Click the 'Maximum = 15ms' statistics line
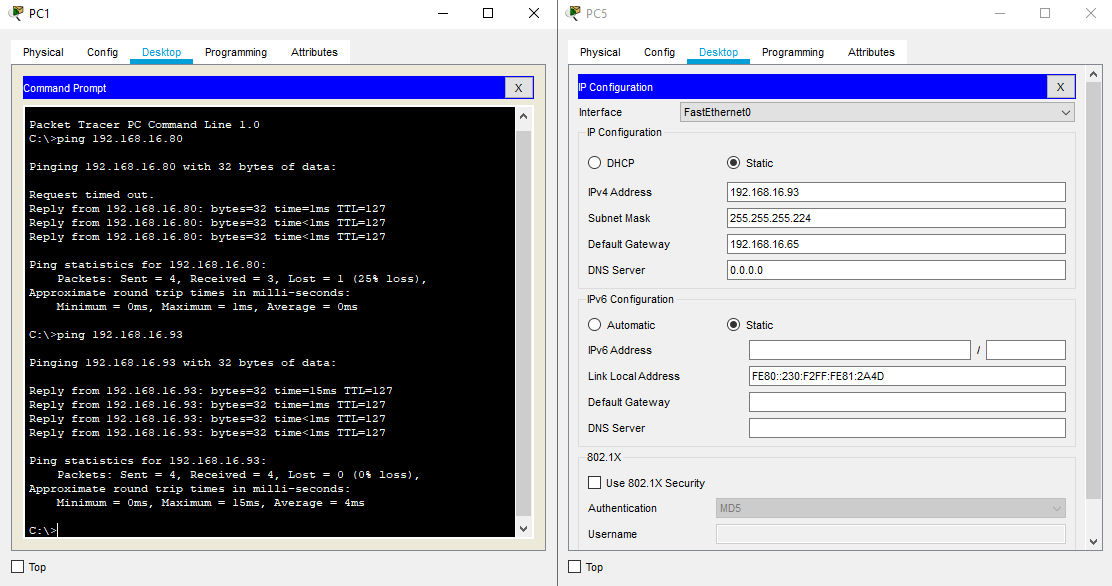 click(x=211, y=503)
